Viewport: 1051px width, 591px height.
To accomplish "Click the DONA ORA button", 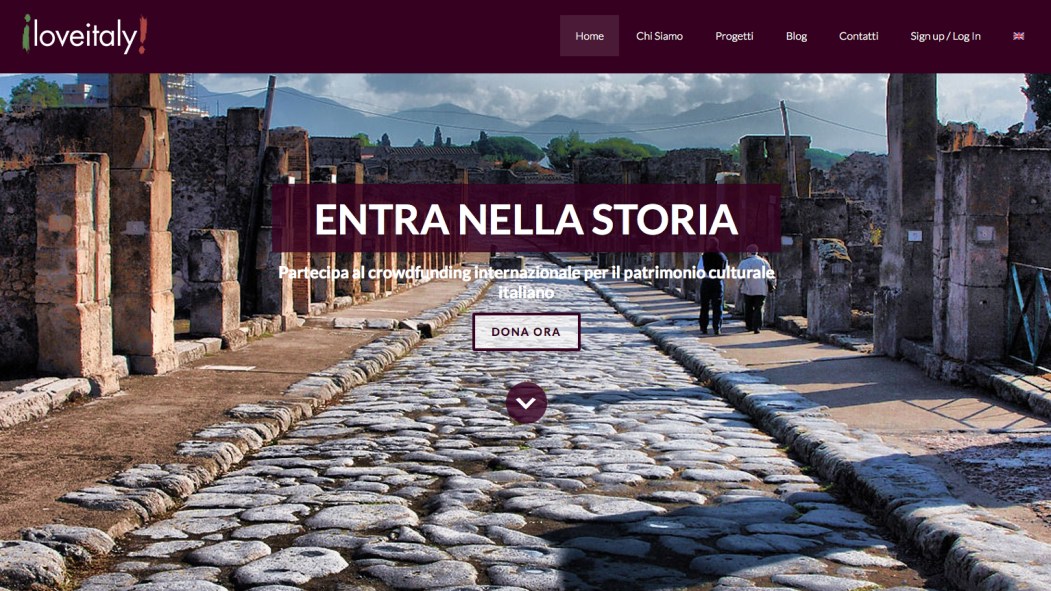I will point(526,332).
